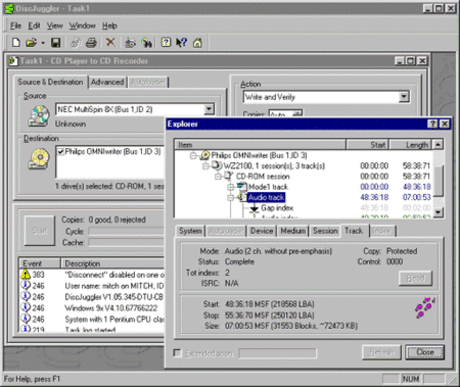
Task: Click the red X delete toolbar icon
Action: (x=111, y=42)
